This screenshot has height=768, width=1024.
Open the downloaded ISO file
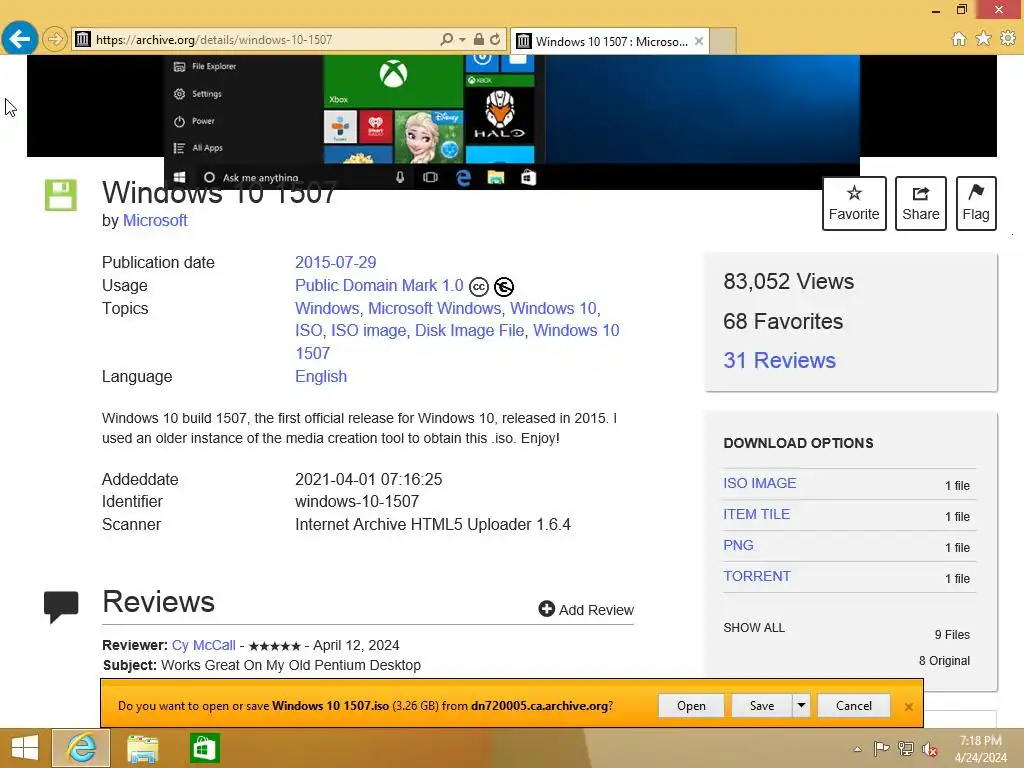coord(691,706)
